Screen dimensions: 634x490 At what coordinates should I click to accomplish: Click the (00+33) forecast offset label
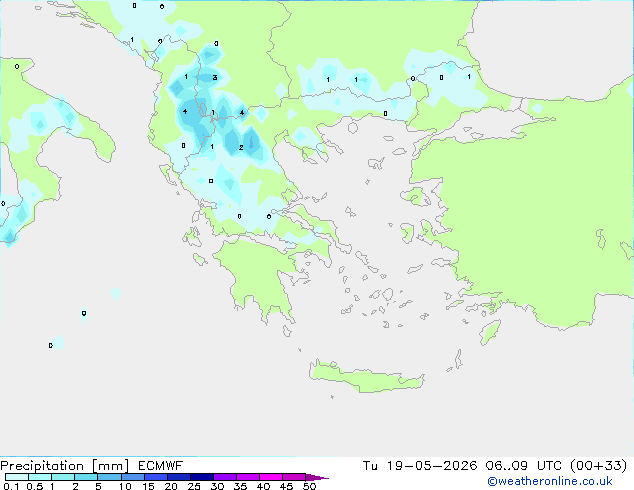pyautogui.click(x=598, y=465)
